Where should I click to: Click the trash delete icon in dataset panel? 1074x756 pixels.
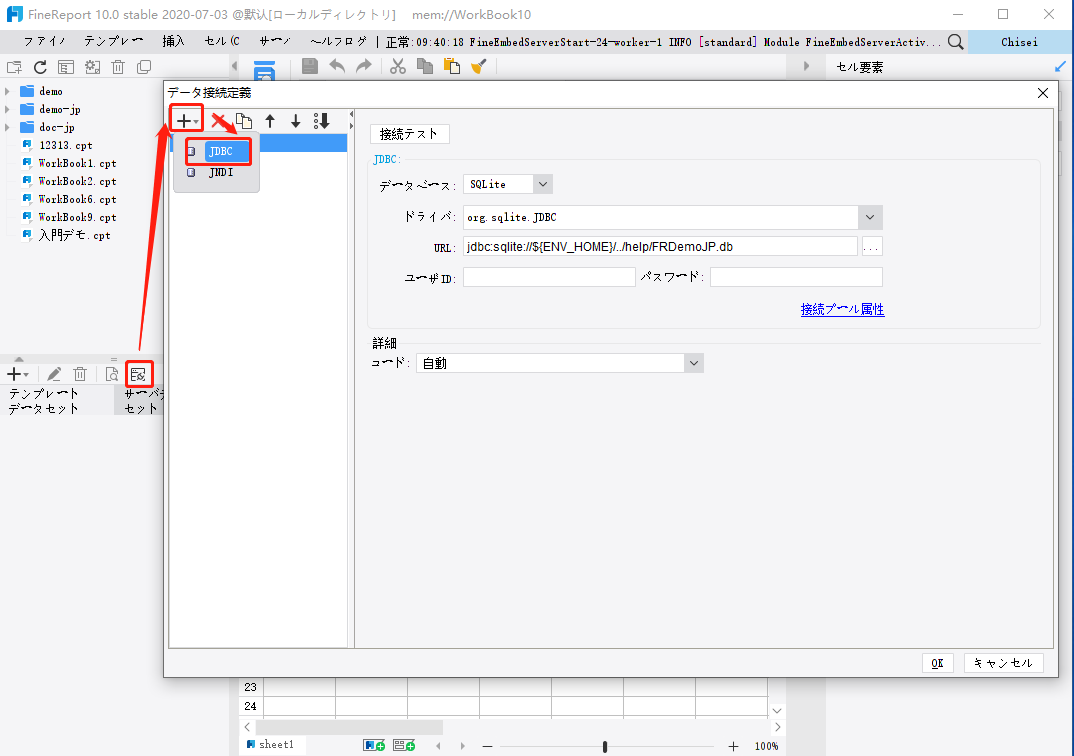[80, 373]
